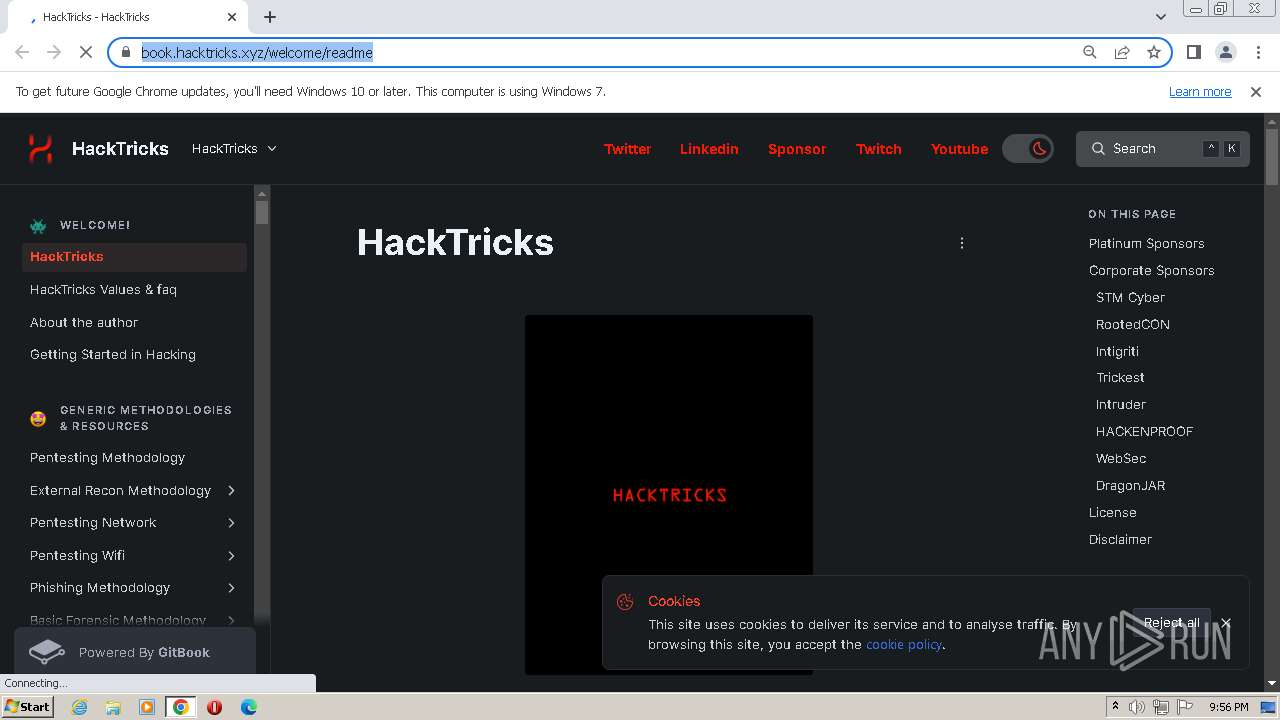Open Microsoft Edge icon in taskbar
Image resolution: width=1280 pixels, height=720 pixels.
248,707
